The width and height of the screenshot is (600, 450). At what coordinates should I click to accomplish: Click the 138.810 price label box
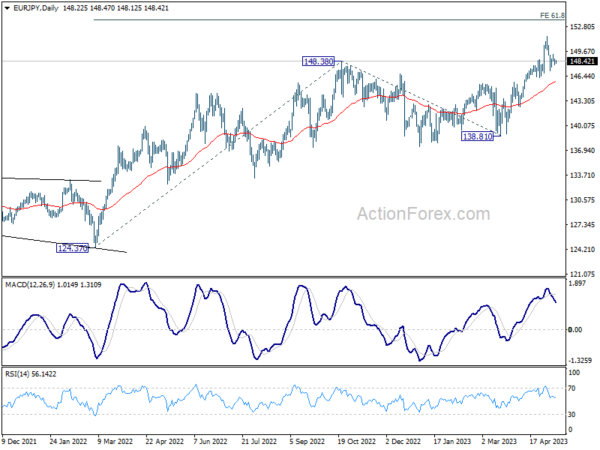(478, 136)
